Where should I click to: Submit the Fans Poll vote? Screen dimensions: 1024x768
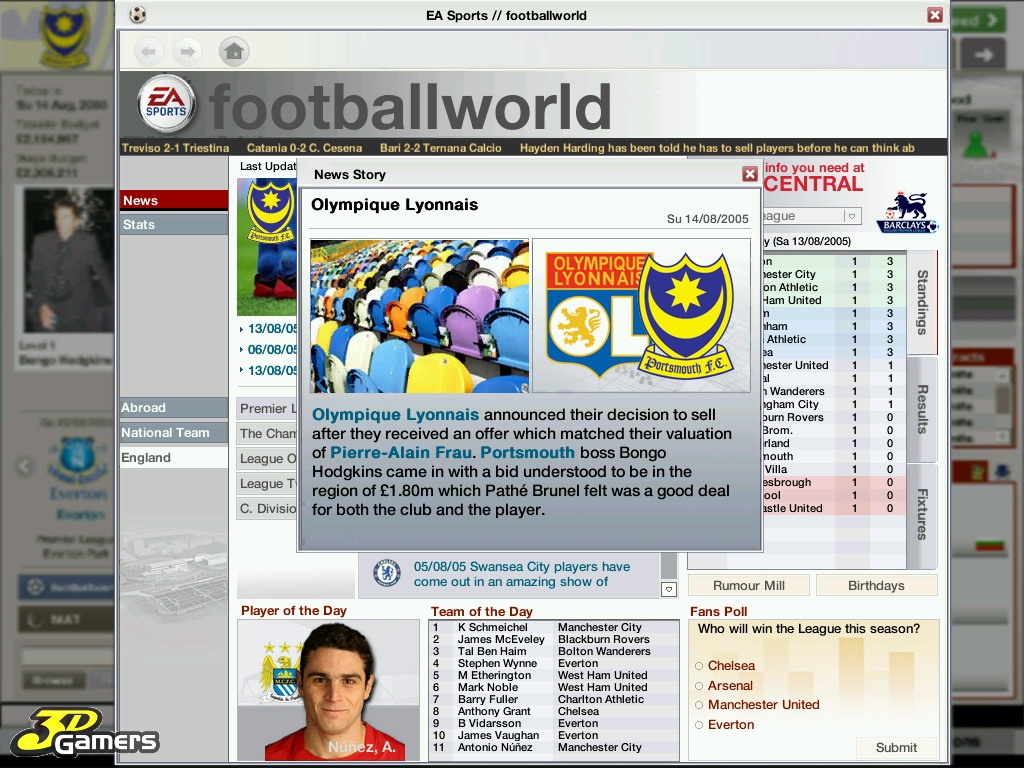[896, 747]
